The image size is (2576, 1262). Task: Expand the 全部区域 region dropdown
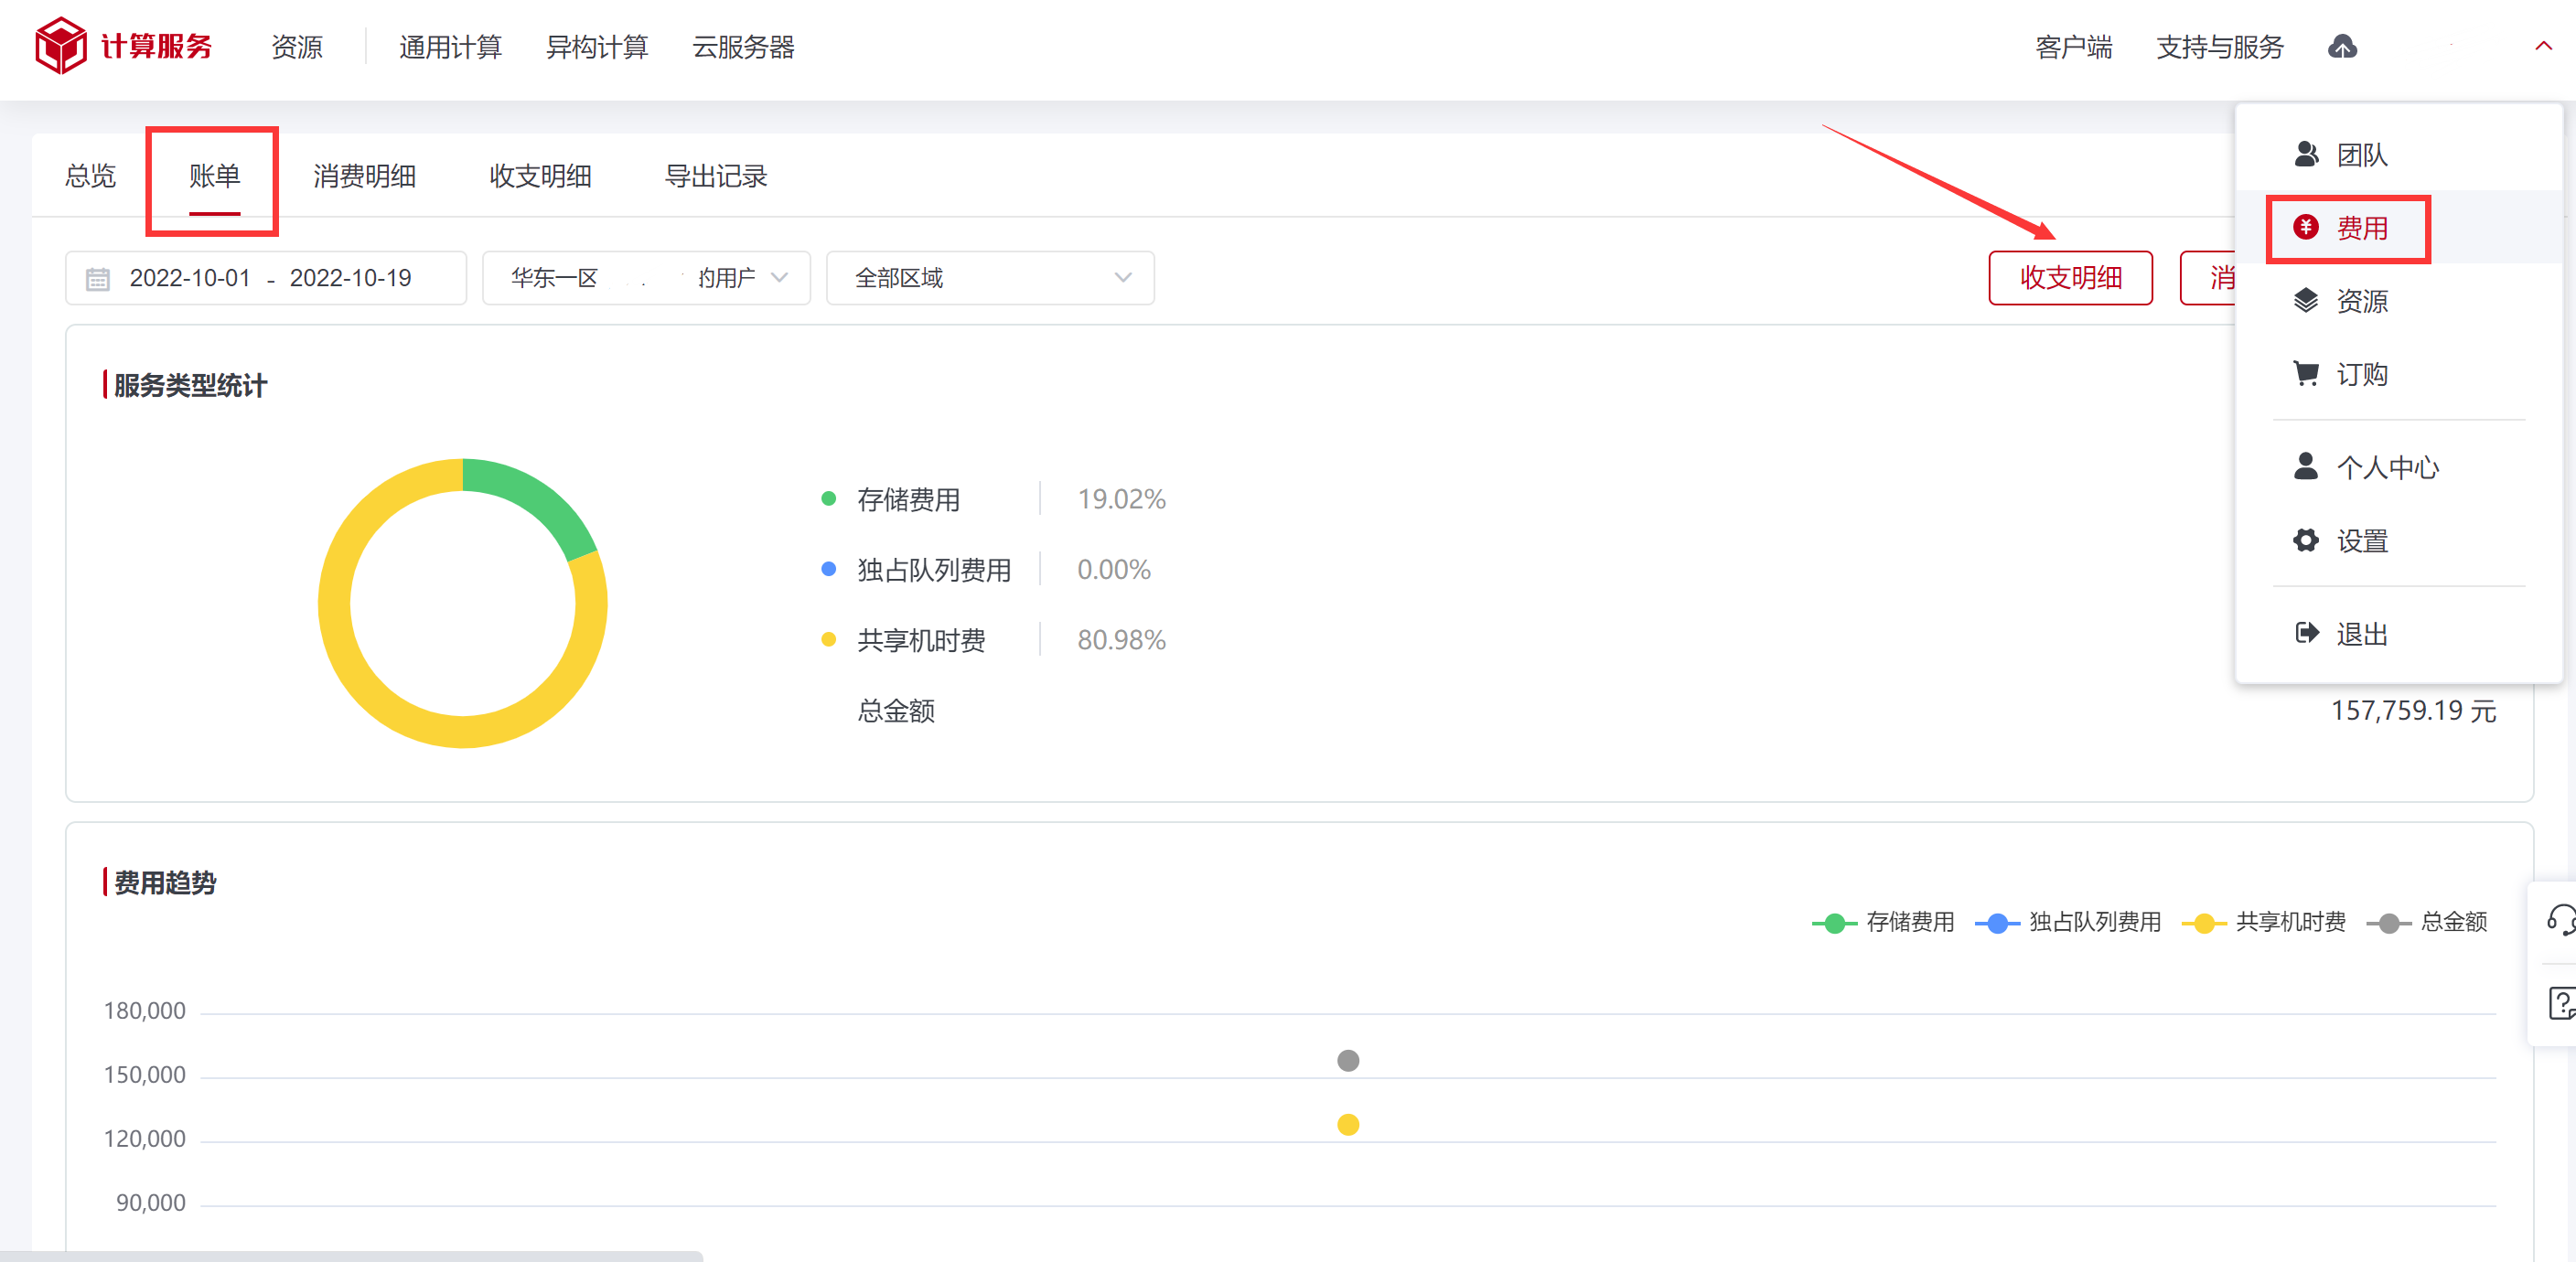tap(990, 278)
